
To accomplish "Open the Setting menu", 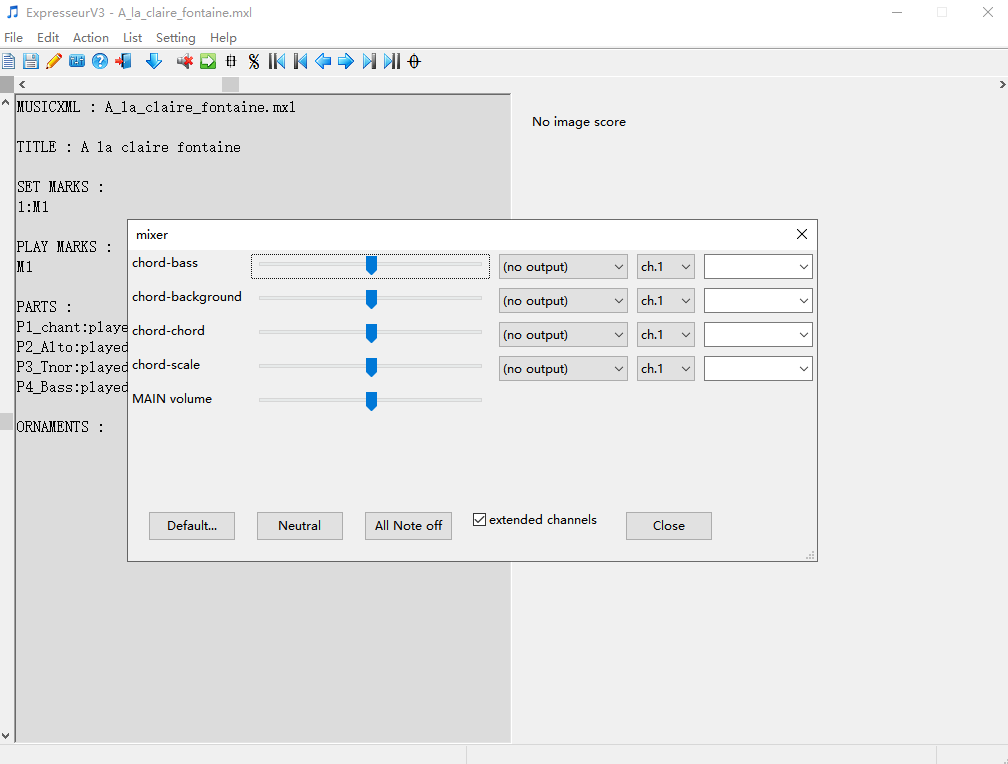I will (175, 38).
